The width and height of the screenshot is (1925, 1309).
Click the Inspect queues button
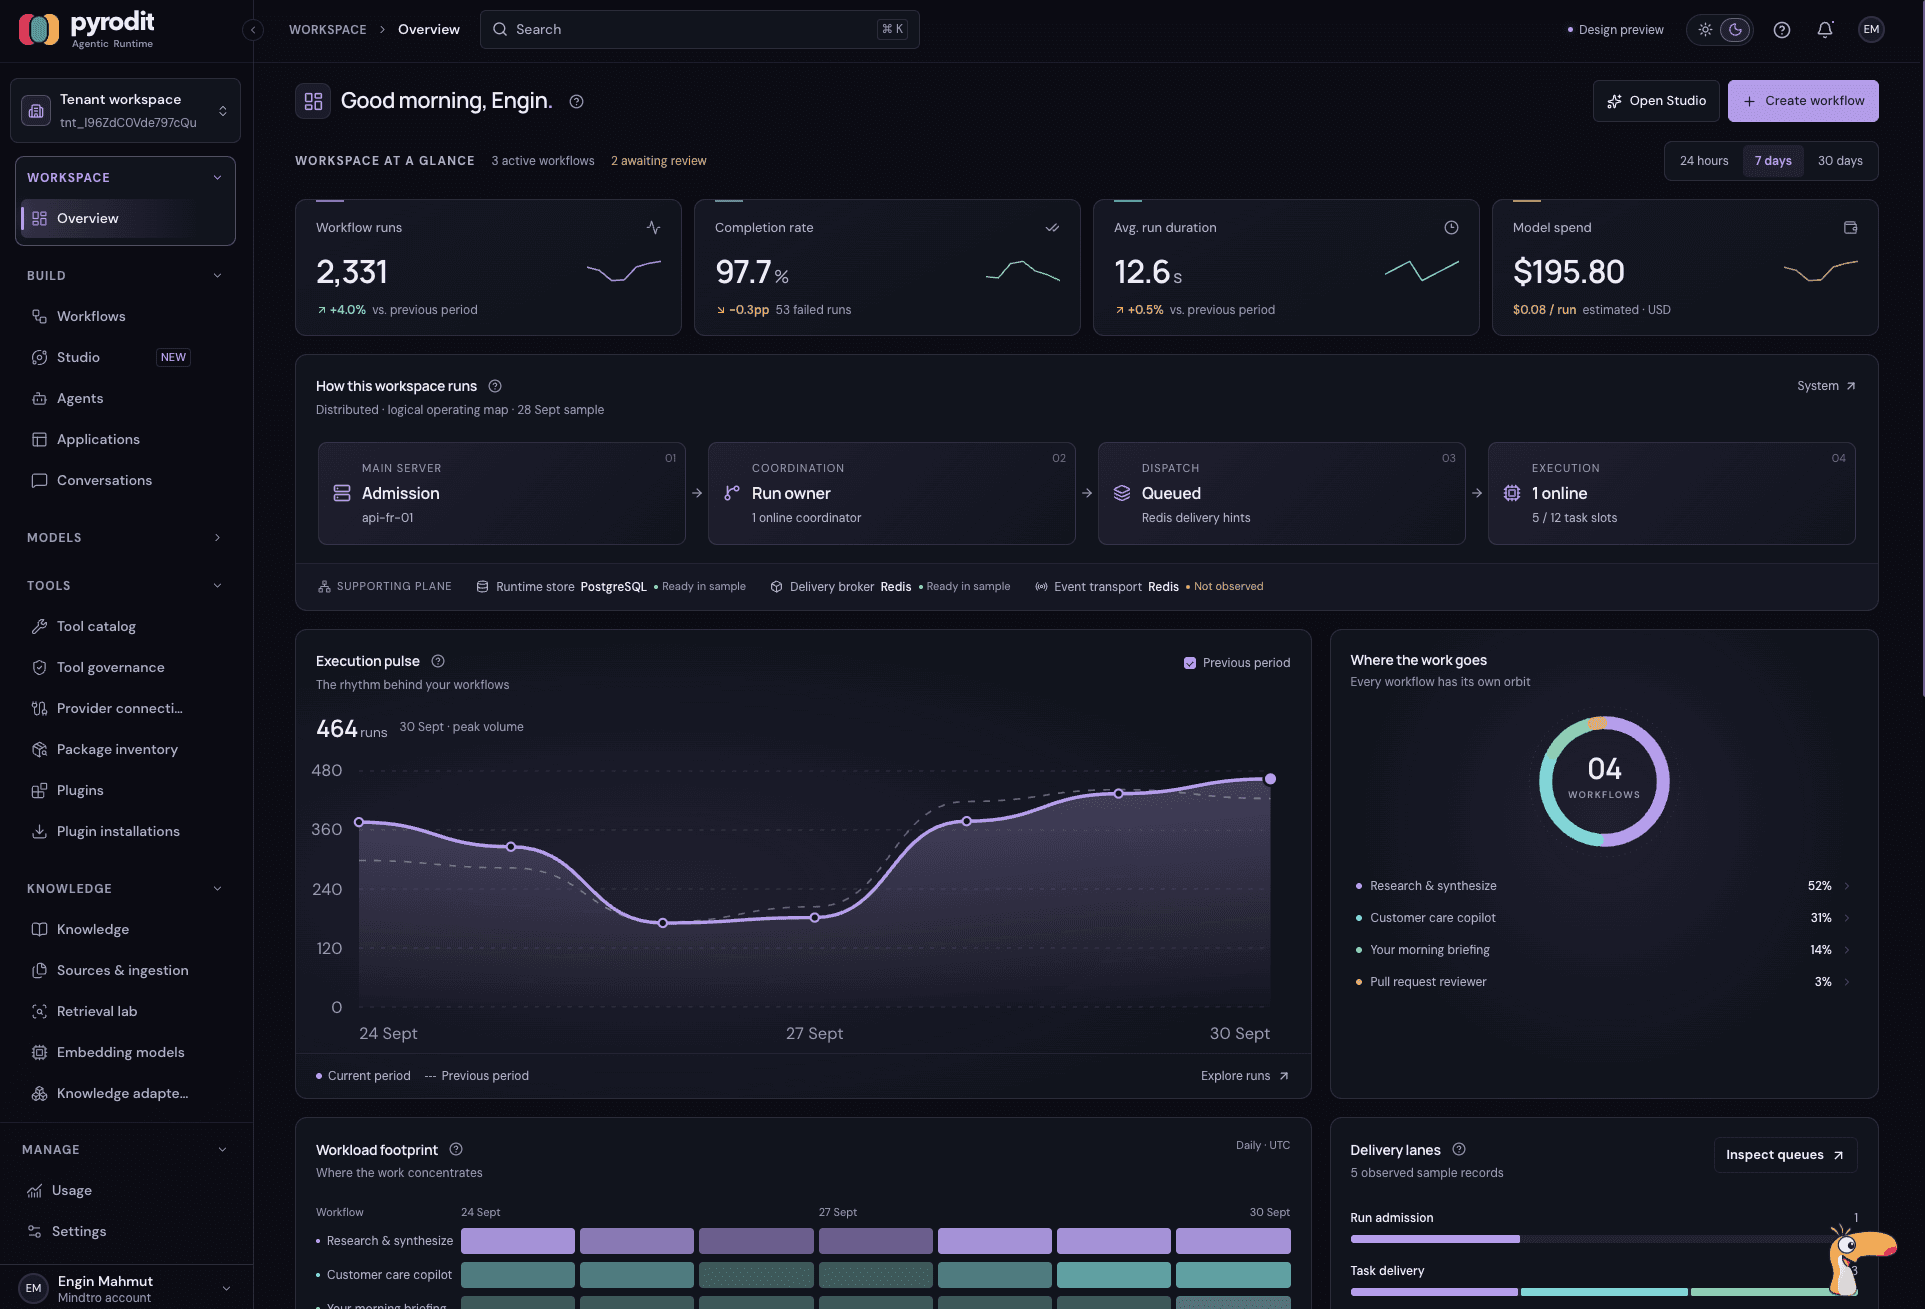(1785, 1155)
